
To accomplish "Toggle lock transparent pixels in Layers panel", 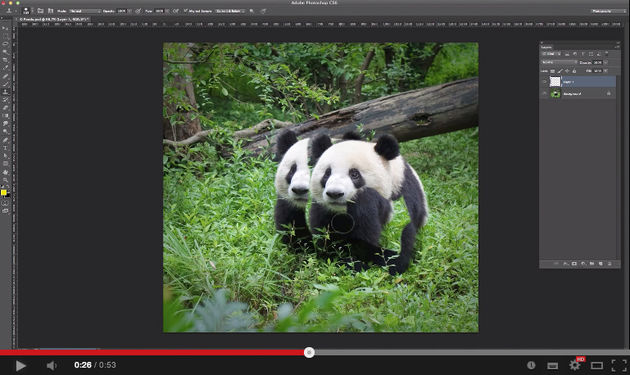I will (552, 71).
